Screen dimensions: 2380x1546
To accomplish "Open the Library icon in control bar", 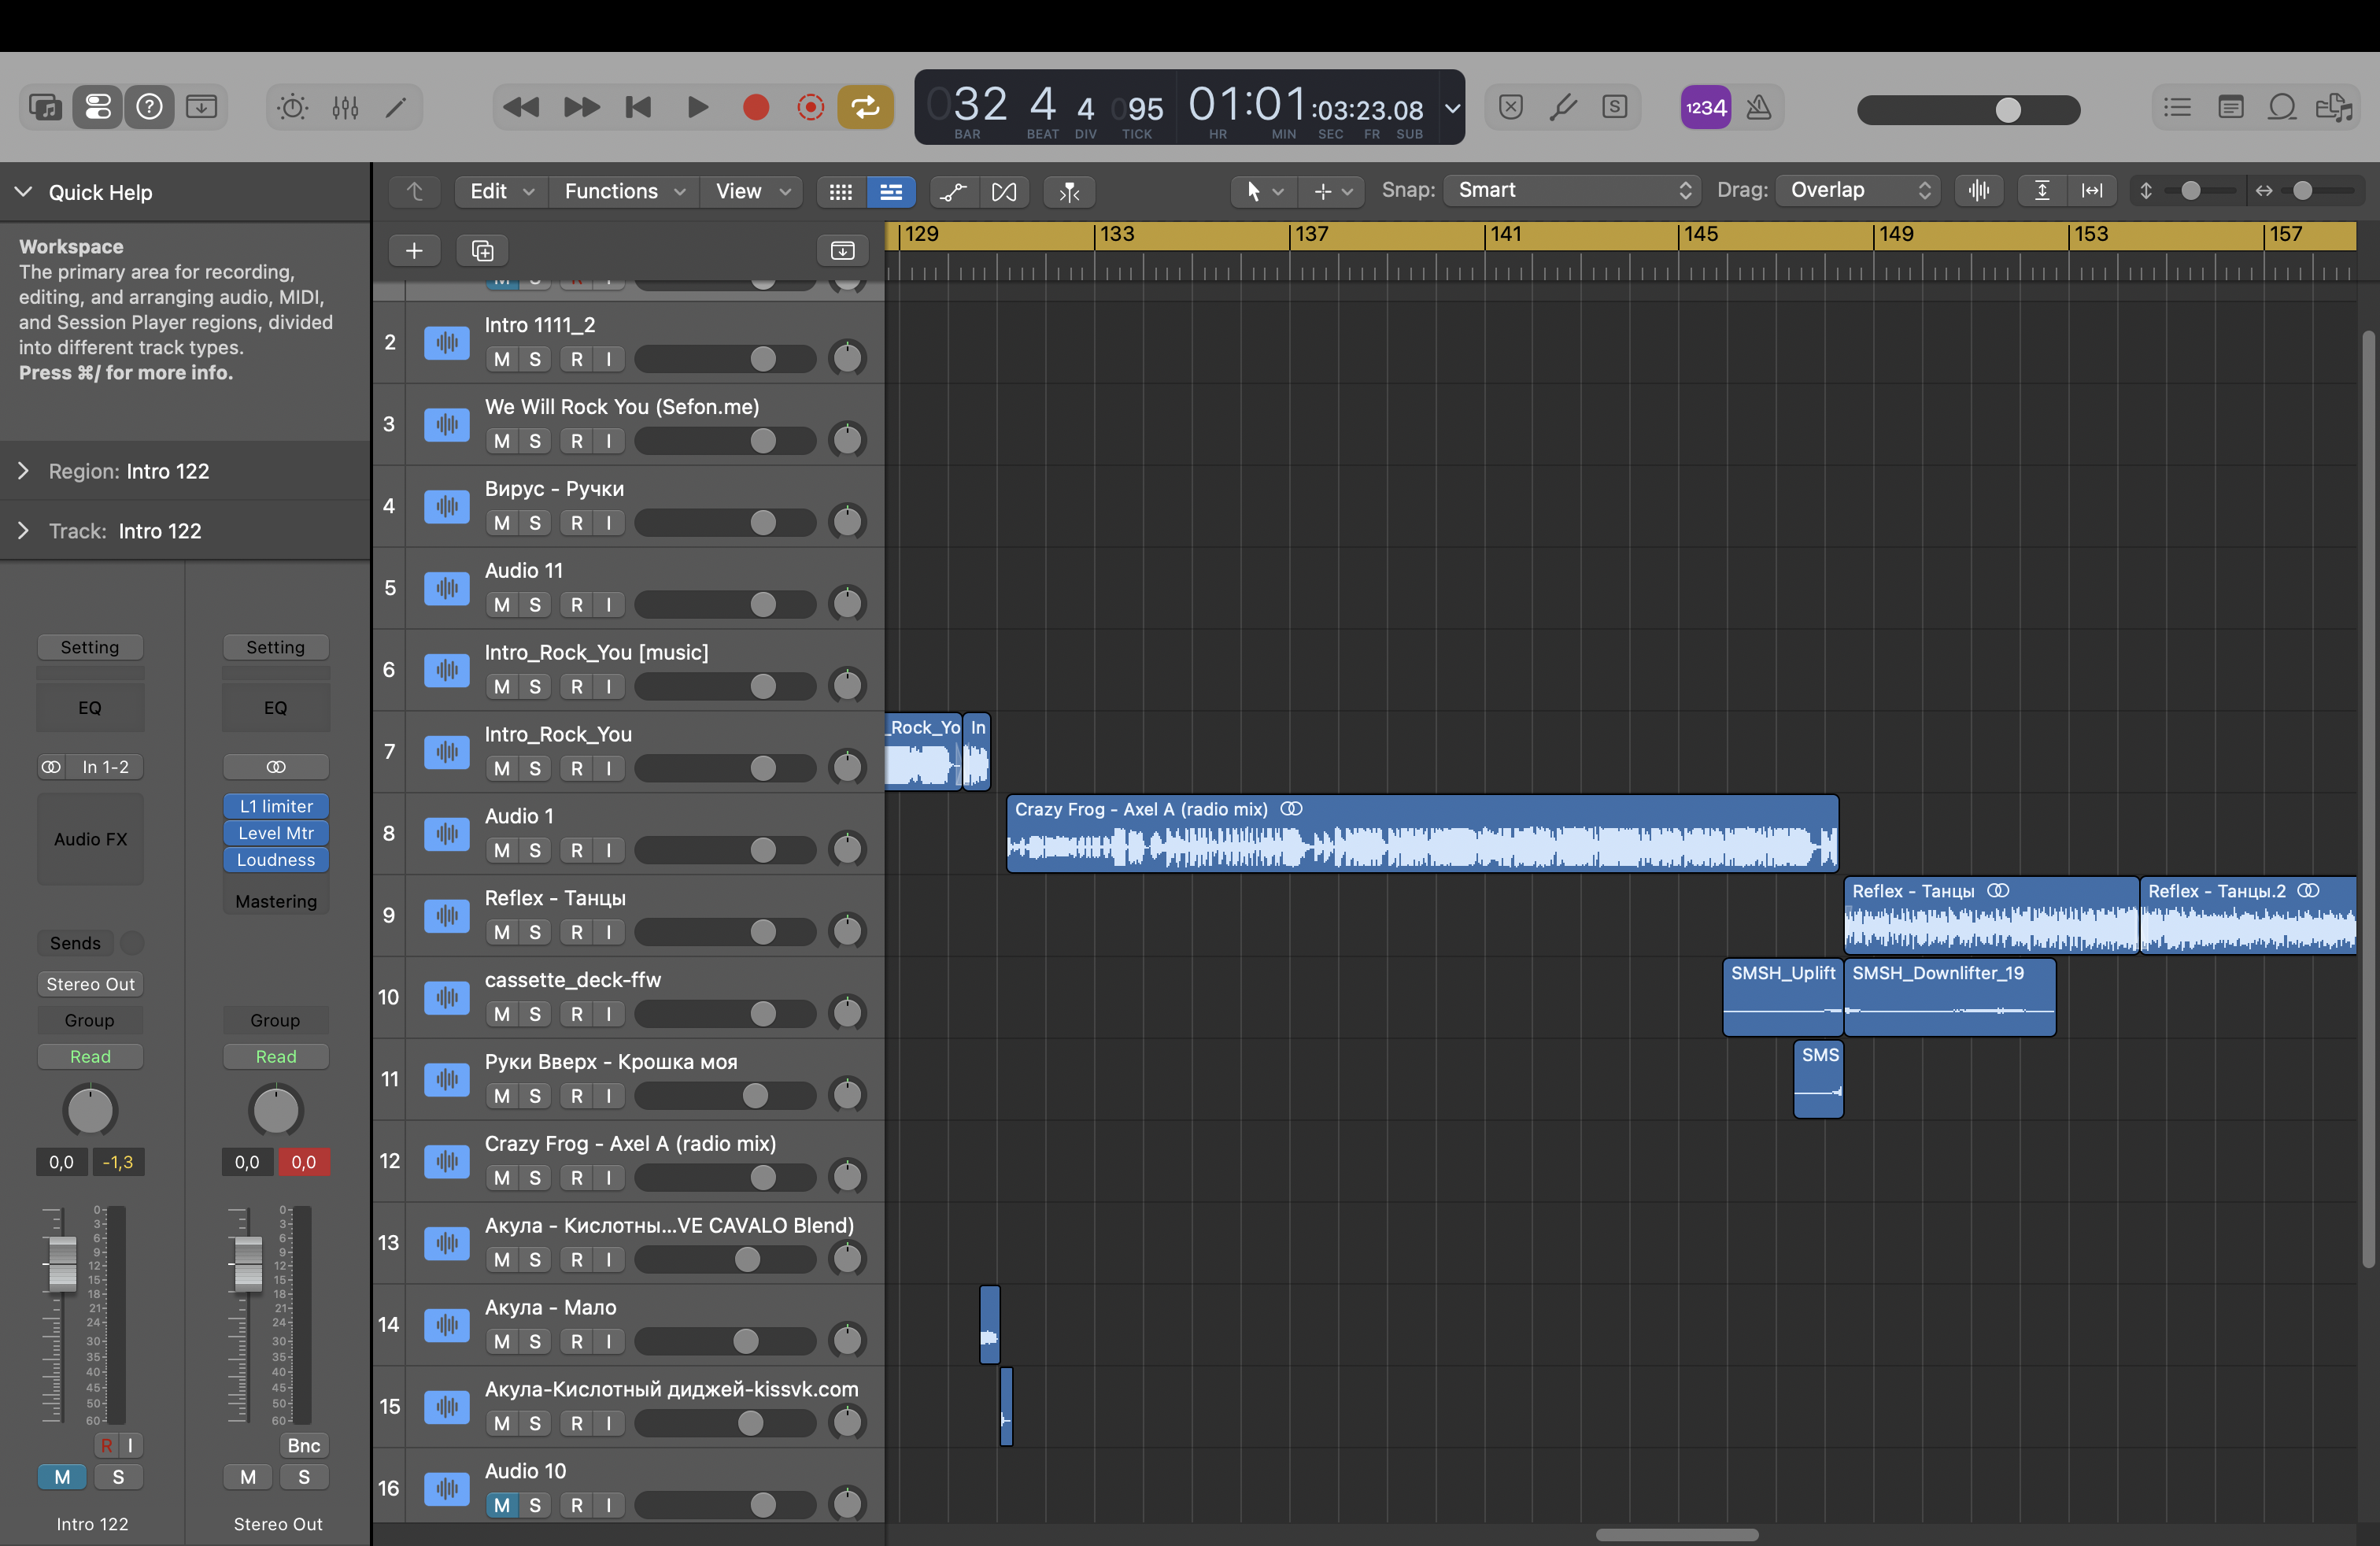I will pos(46,107).
